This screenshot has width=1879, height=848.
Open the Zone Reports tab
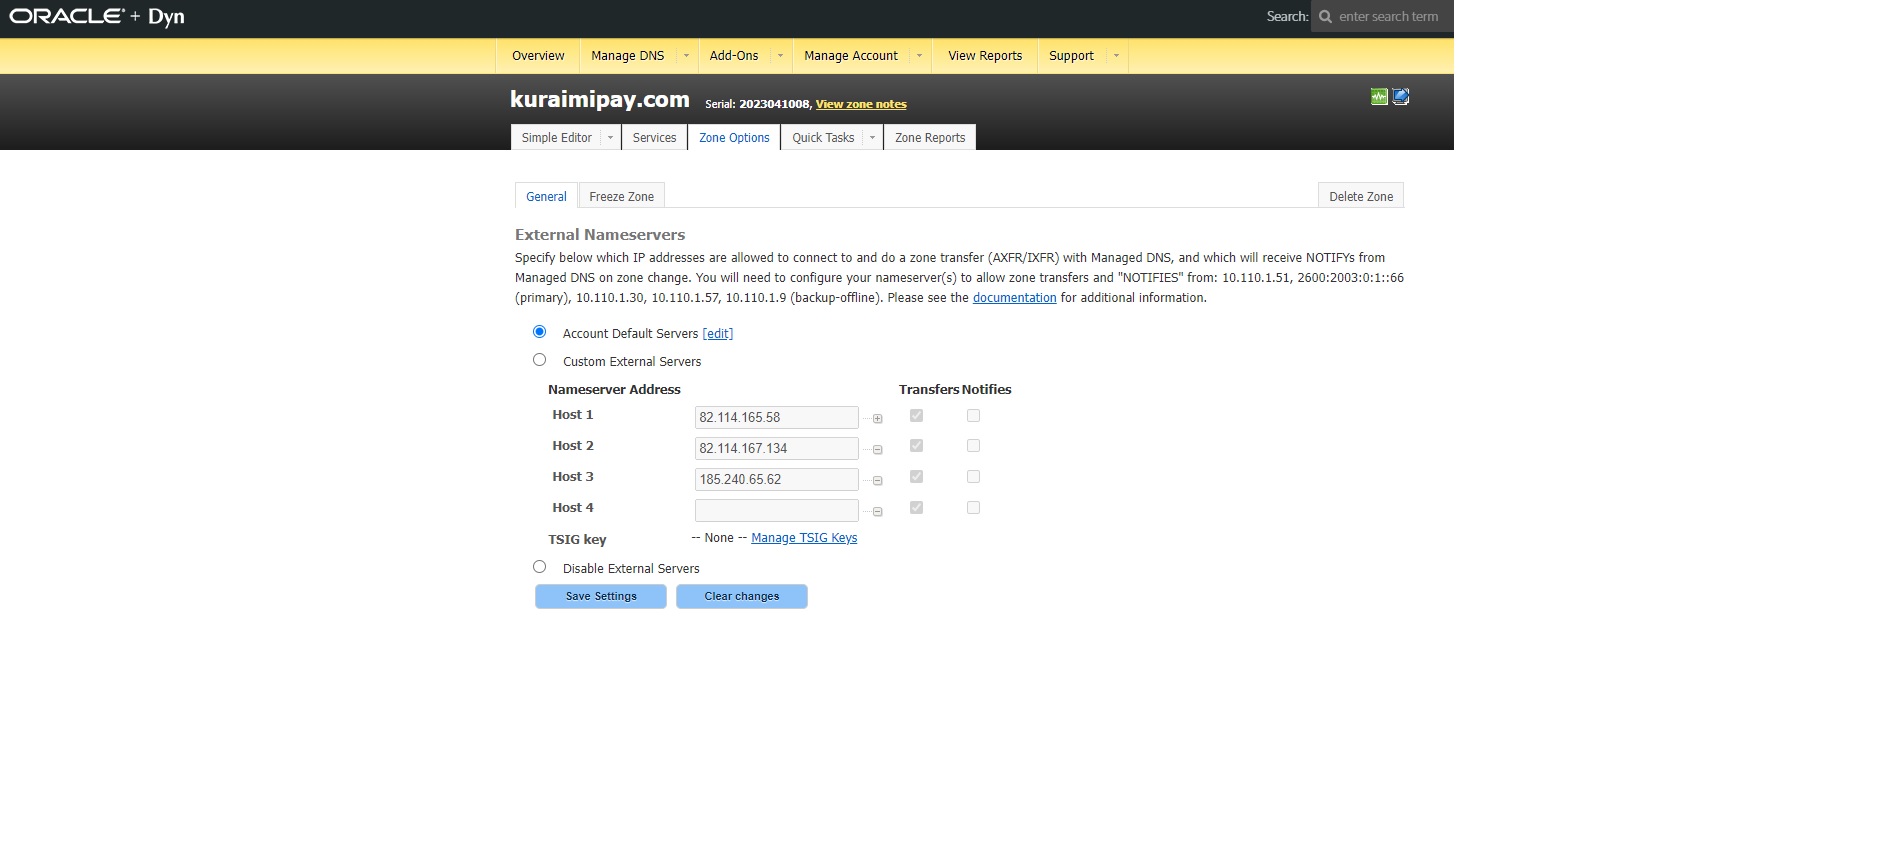pos(929,138)
